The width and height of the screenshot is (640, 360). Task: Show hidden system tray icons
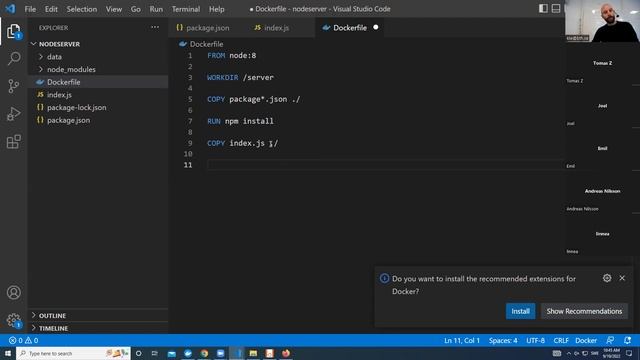pyautogui.click(x=569, y=353)
